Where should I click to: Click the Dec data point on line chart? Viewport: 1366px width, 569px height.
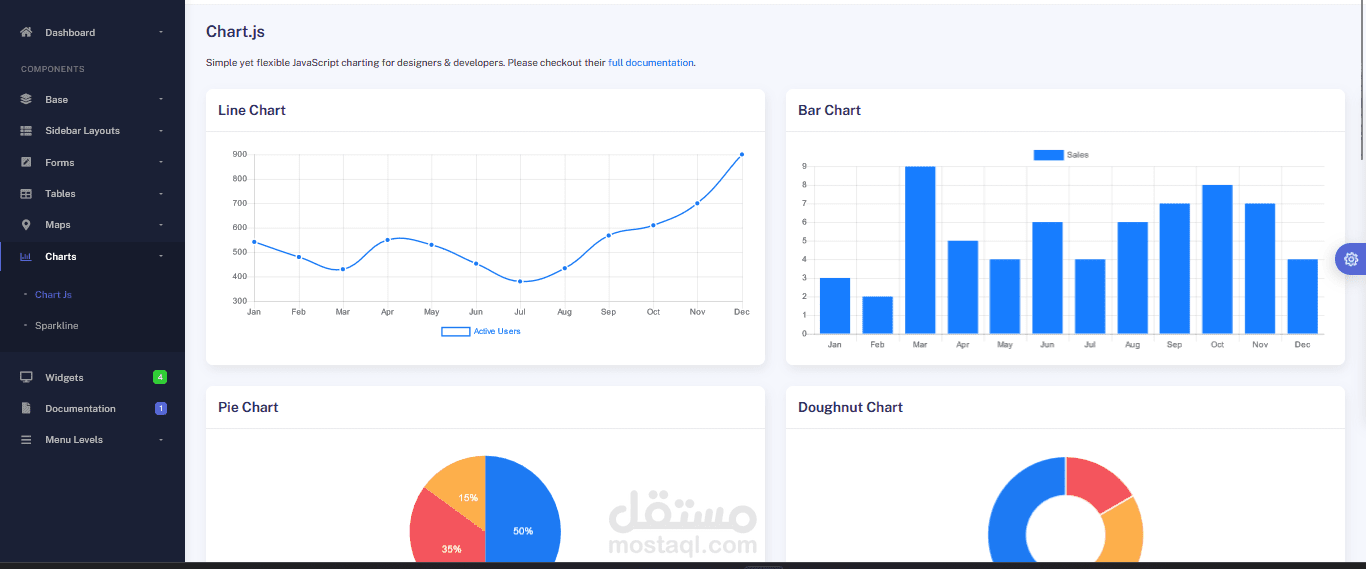click(x=742, y=154)
